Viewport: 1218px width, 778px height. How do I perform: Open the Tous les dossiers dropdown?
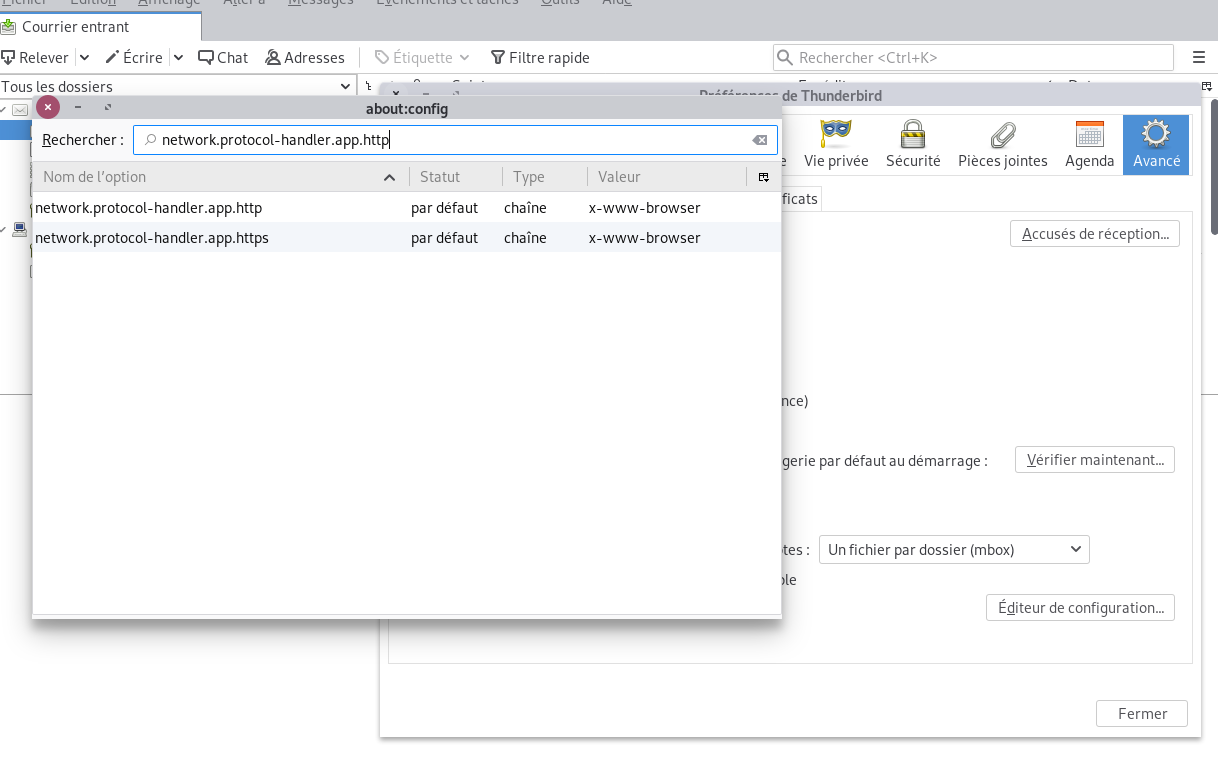point(178,87)
